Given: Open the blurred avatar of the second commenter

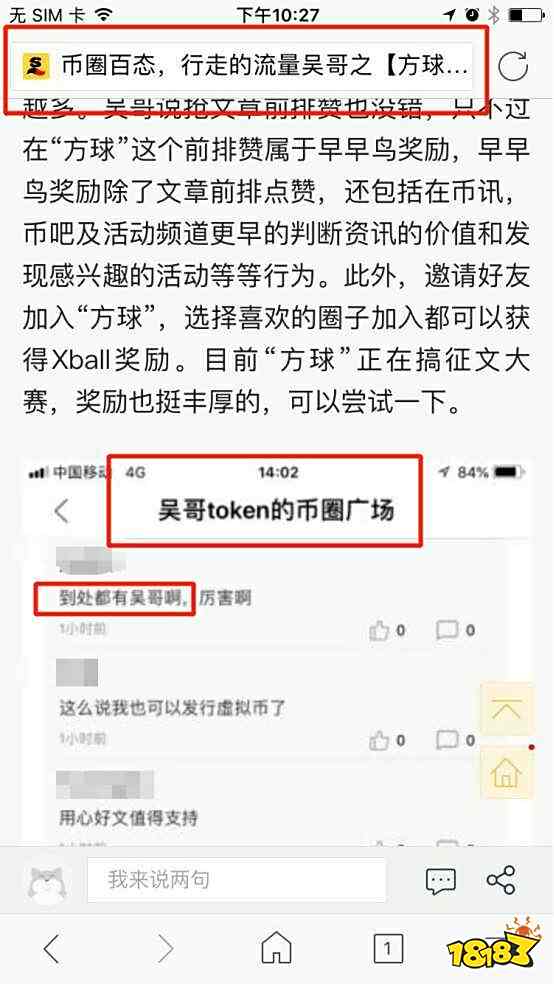Looking at the screenshot, I should (77, 673).
